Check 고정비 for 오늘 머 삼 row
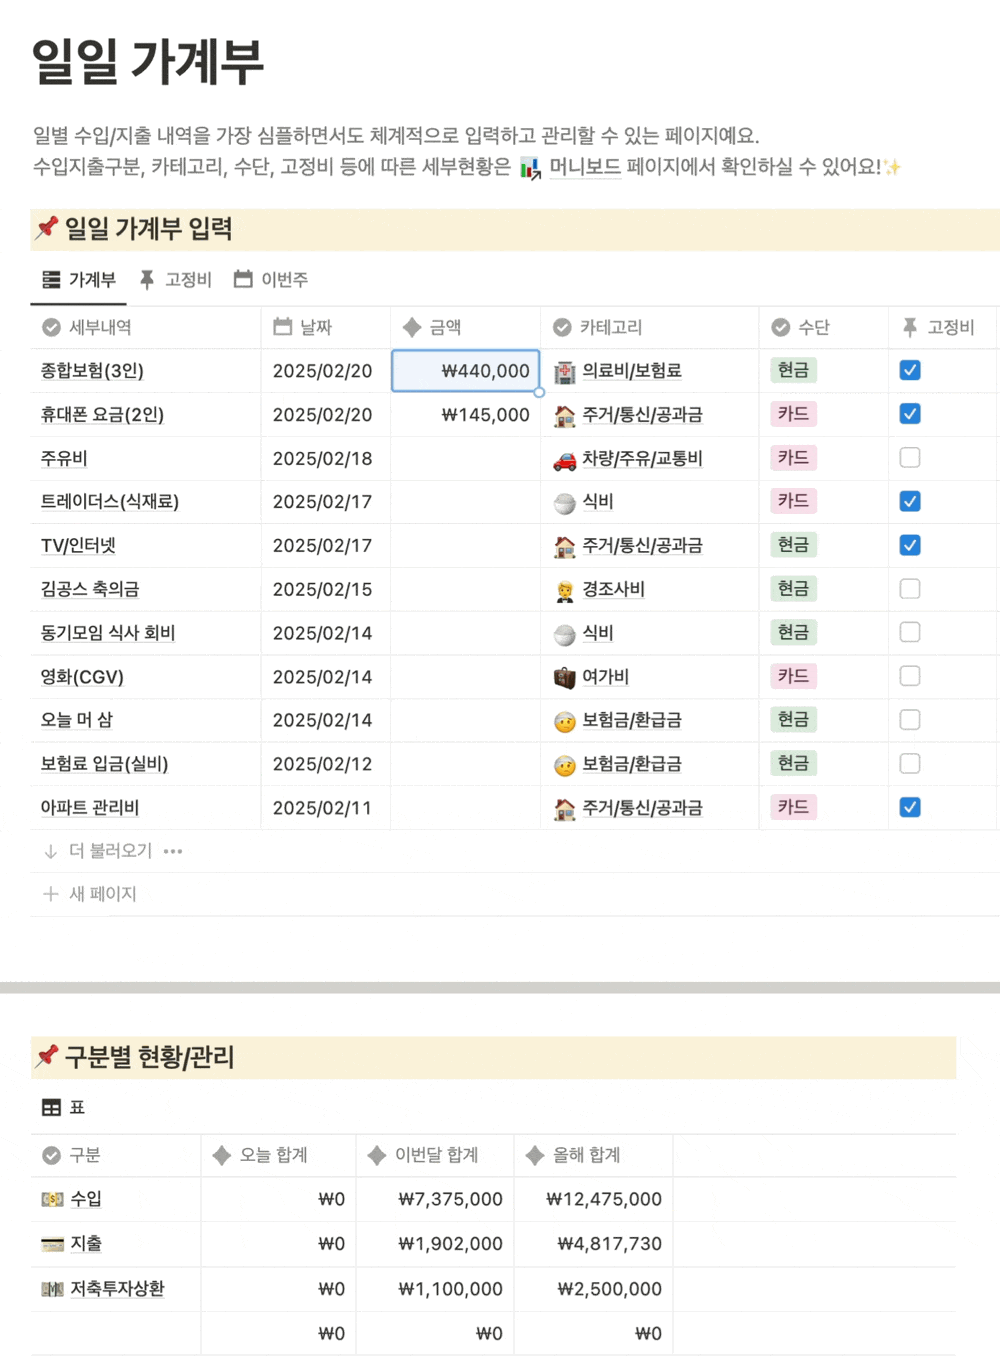This screenshot has height=1361, width=1000. pyautogui.click(x=910, y=720)
